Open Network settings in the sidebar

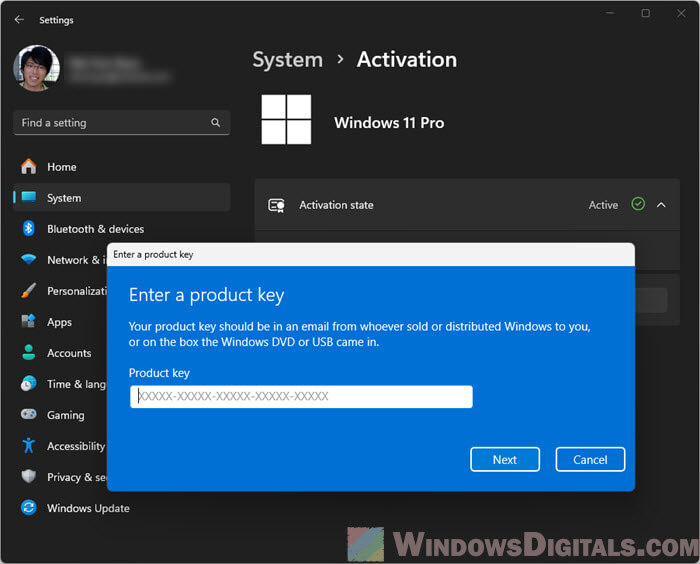pos(60,259)
